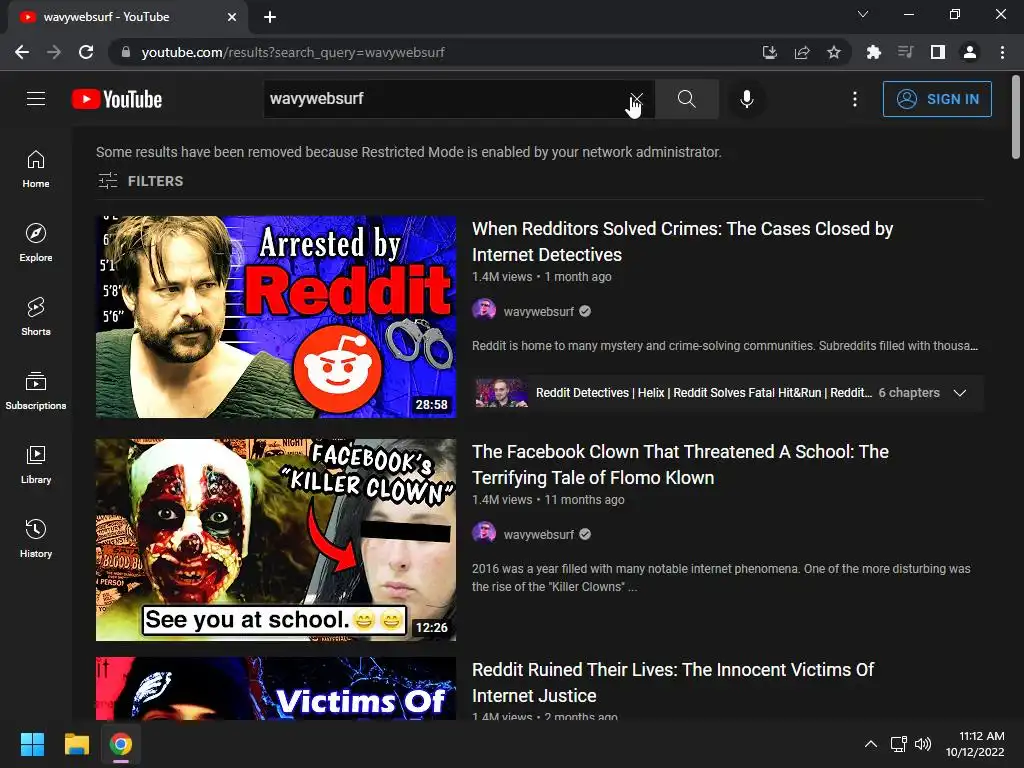
Task: Open the FILTERS options
Action: 140,181
